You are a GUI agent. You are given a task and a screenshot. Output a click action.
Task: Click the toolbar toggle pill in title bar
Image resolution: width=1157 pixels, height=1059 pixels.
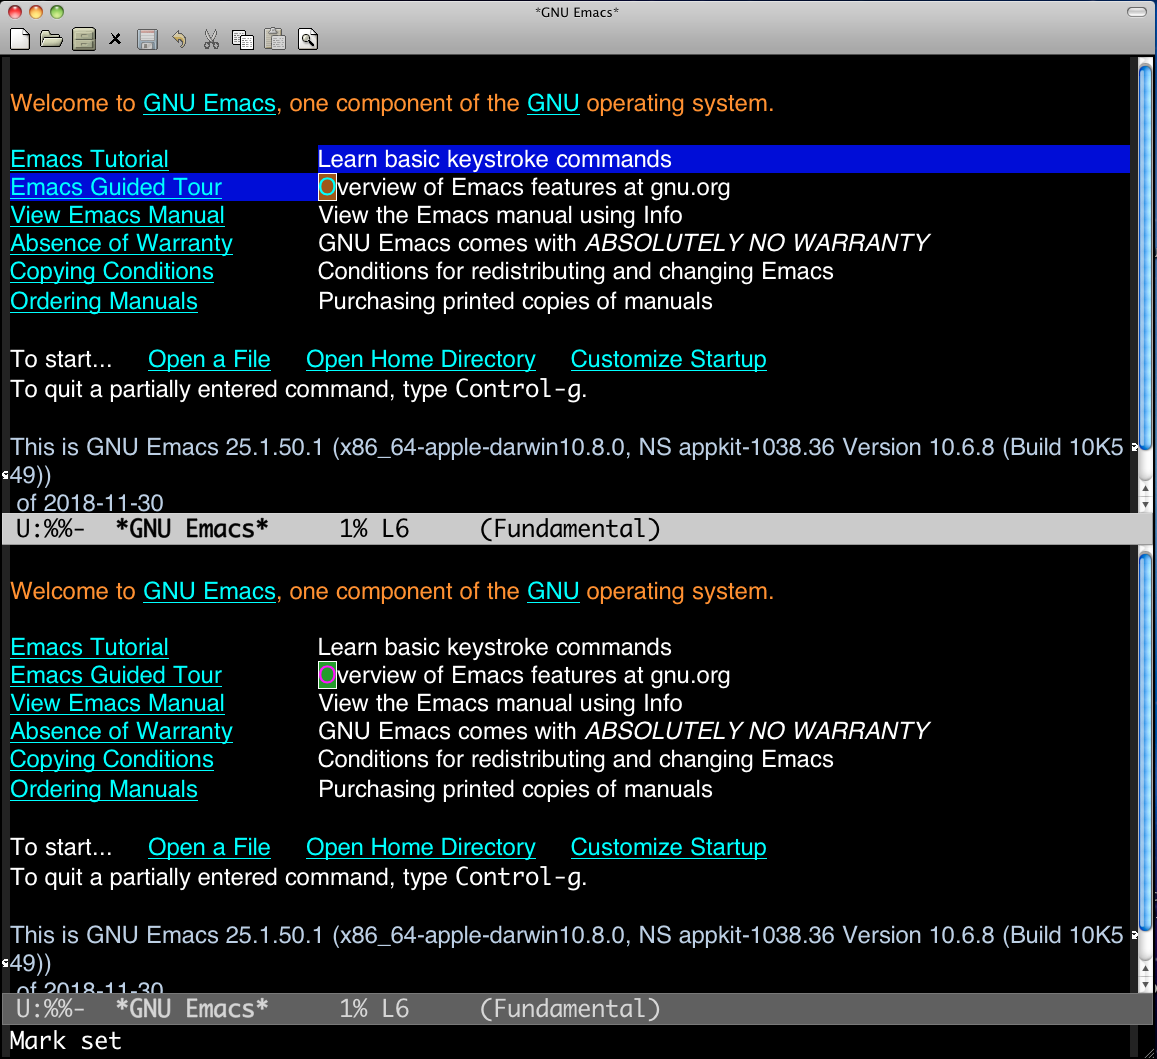pyautogui.click(x=1136, y=12)
